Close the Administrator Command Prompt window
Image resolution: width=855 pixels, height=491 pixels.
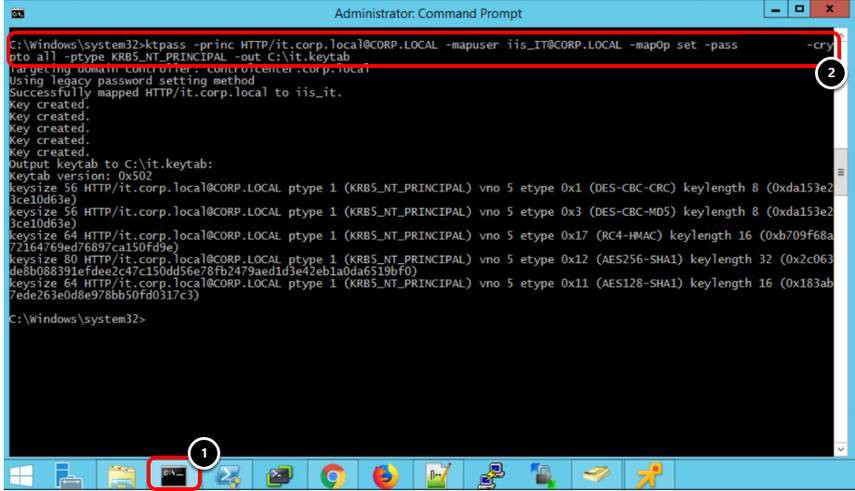pos(829,9)
